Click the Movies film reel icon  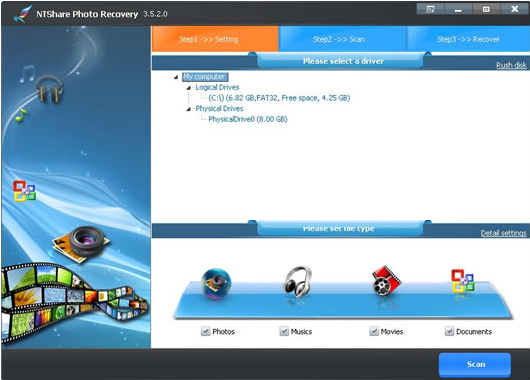tap(386, 281)
